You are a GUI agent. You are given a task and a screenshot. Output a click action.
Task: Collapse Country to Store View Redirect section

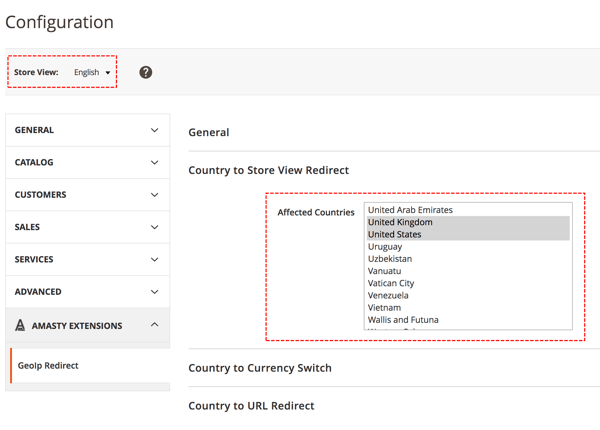click(x=268, y=170)
